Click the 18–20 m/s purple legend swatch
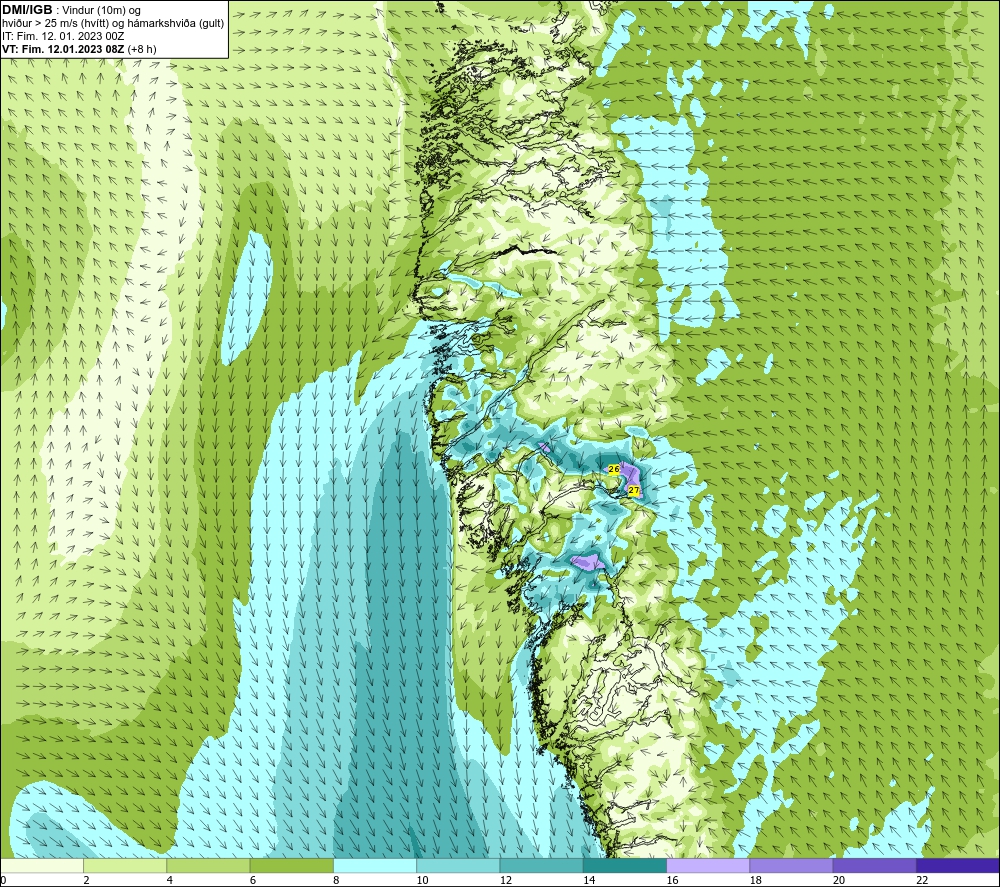 pyautogui.click(x=791, y=865)
